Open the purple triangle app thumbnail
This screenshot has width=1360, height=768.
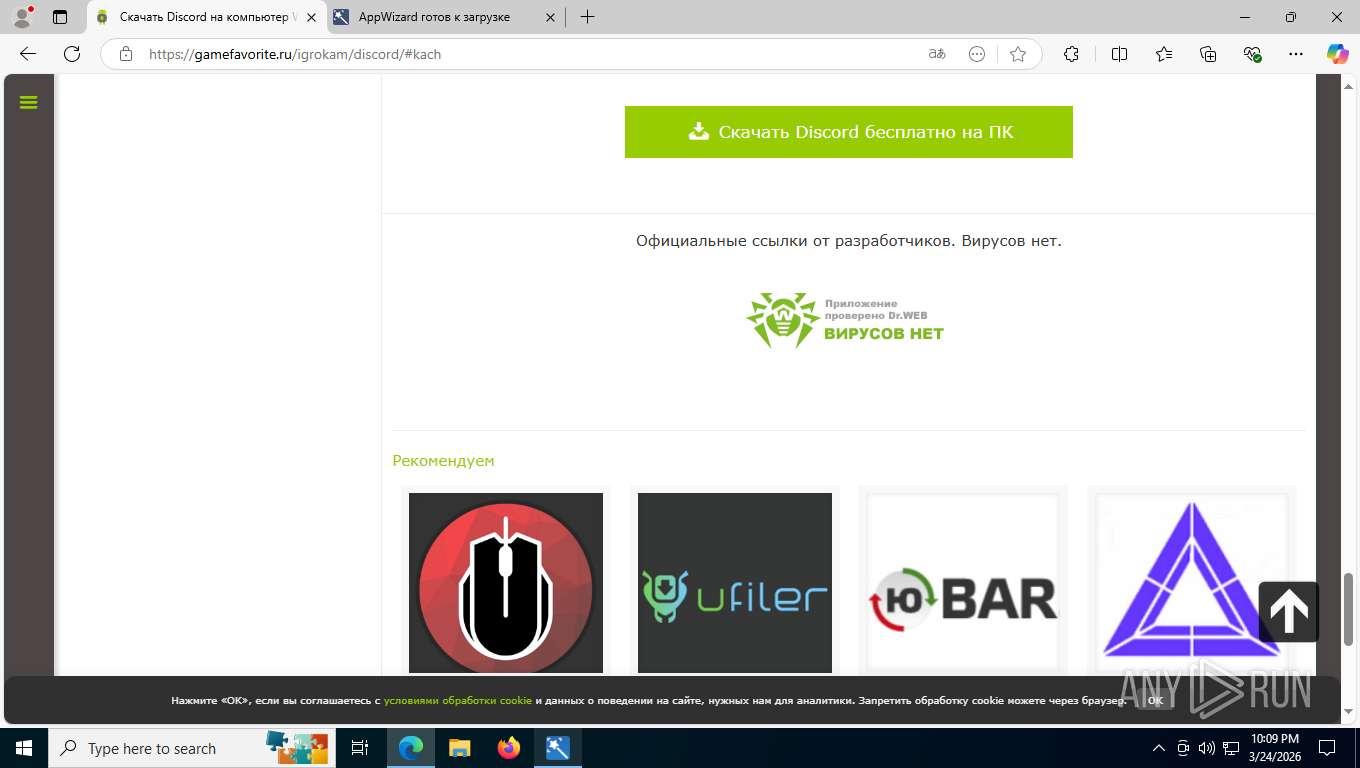1191,583
